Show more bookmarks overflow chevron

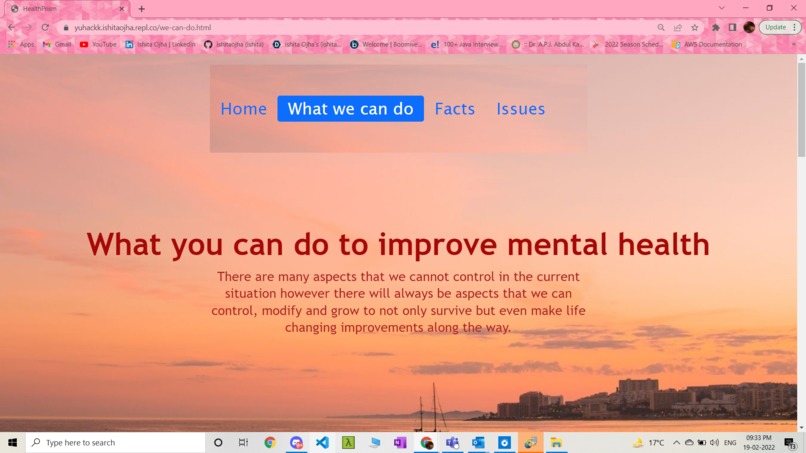pyautogui.click(x=794, y=45)
